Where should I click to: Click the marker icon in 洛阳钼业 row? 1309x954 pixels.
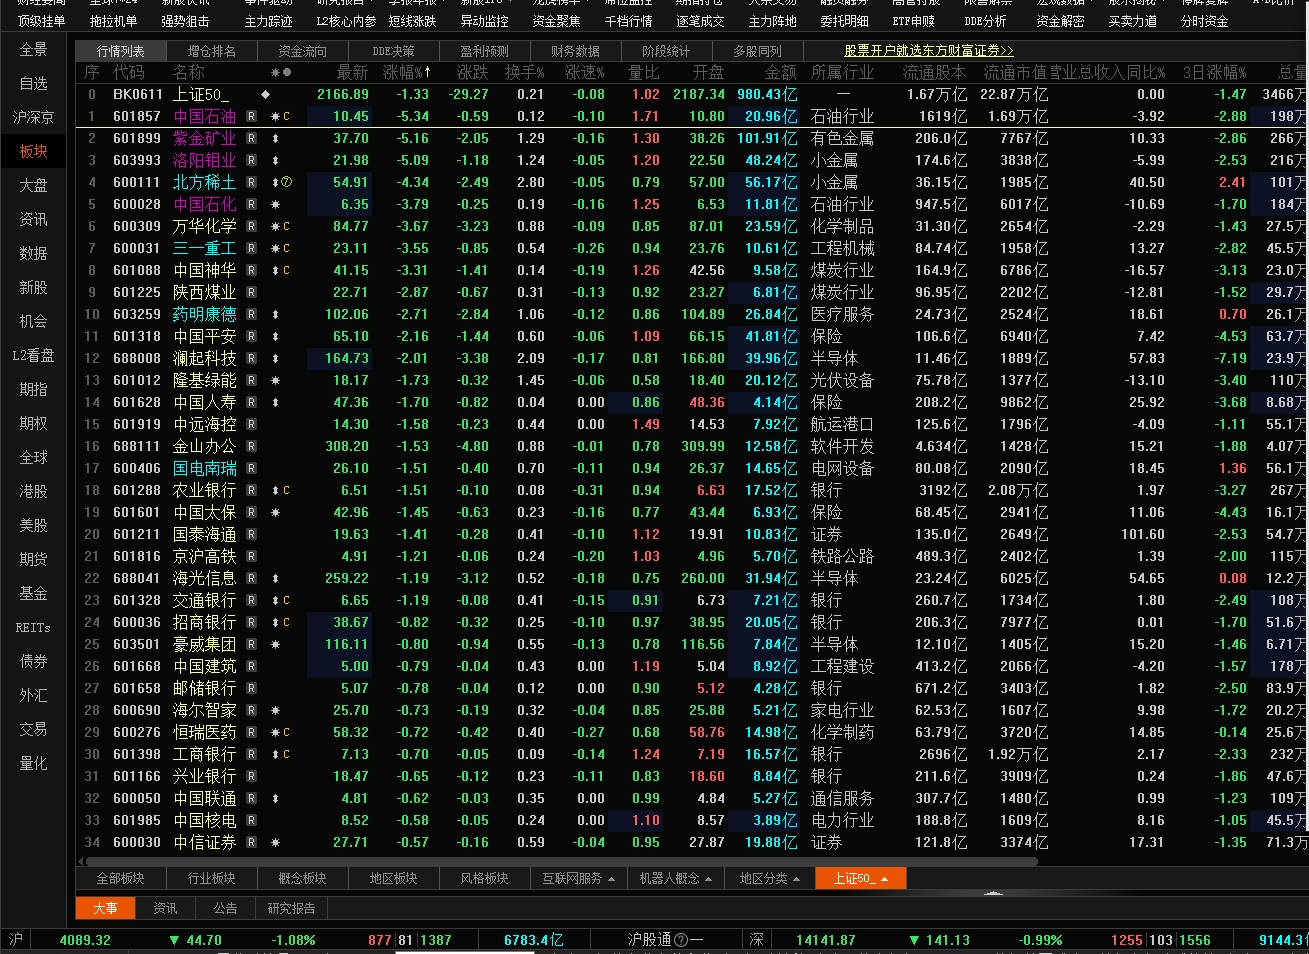[276, 160]
